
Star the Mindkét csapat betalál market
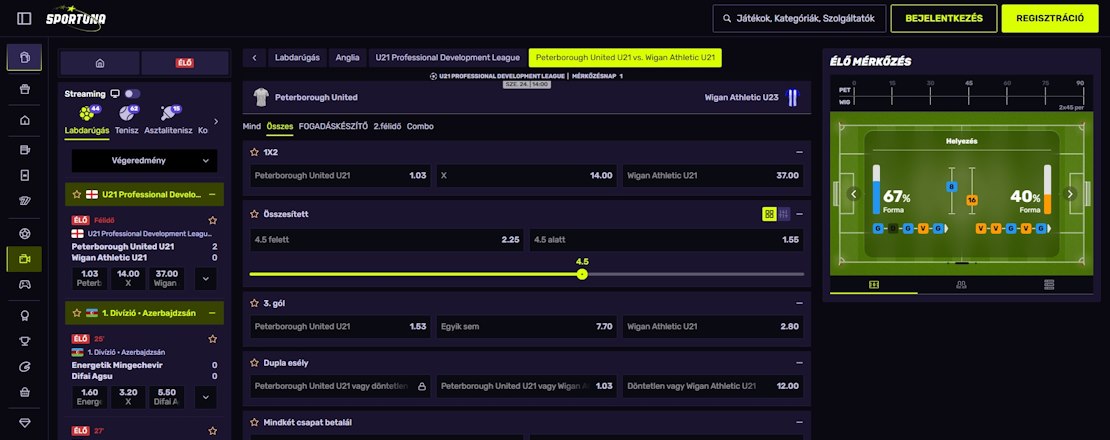(254, 422)
